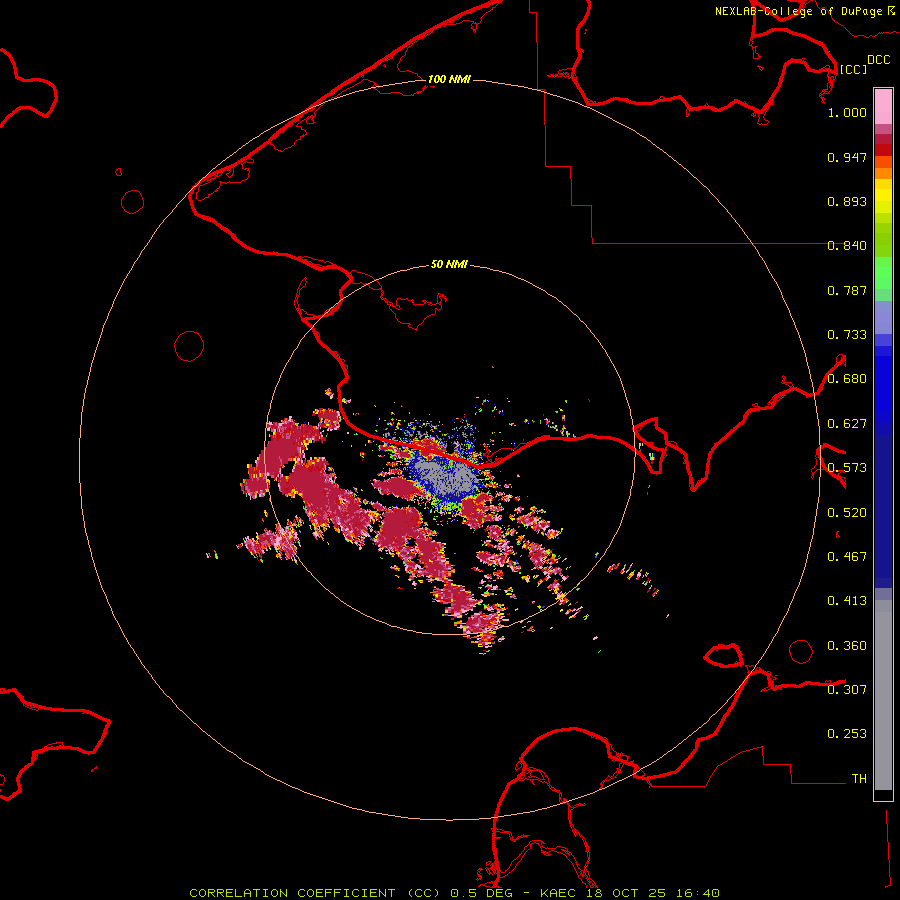This screenshot has width=900, height=900.
Task: Click the gray low-CC clutter blob at the radar center
Action: pos(447,478)
